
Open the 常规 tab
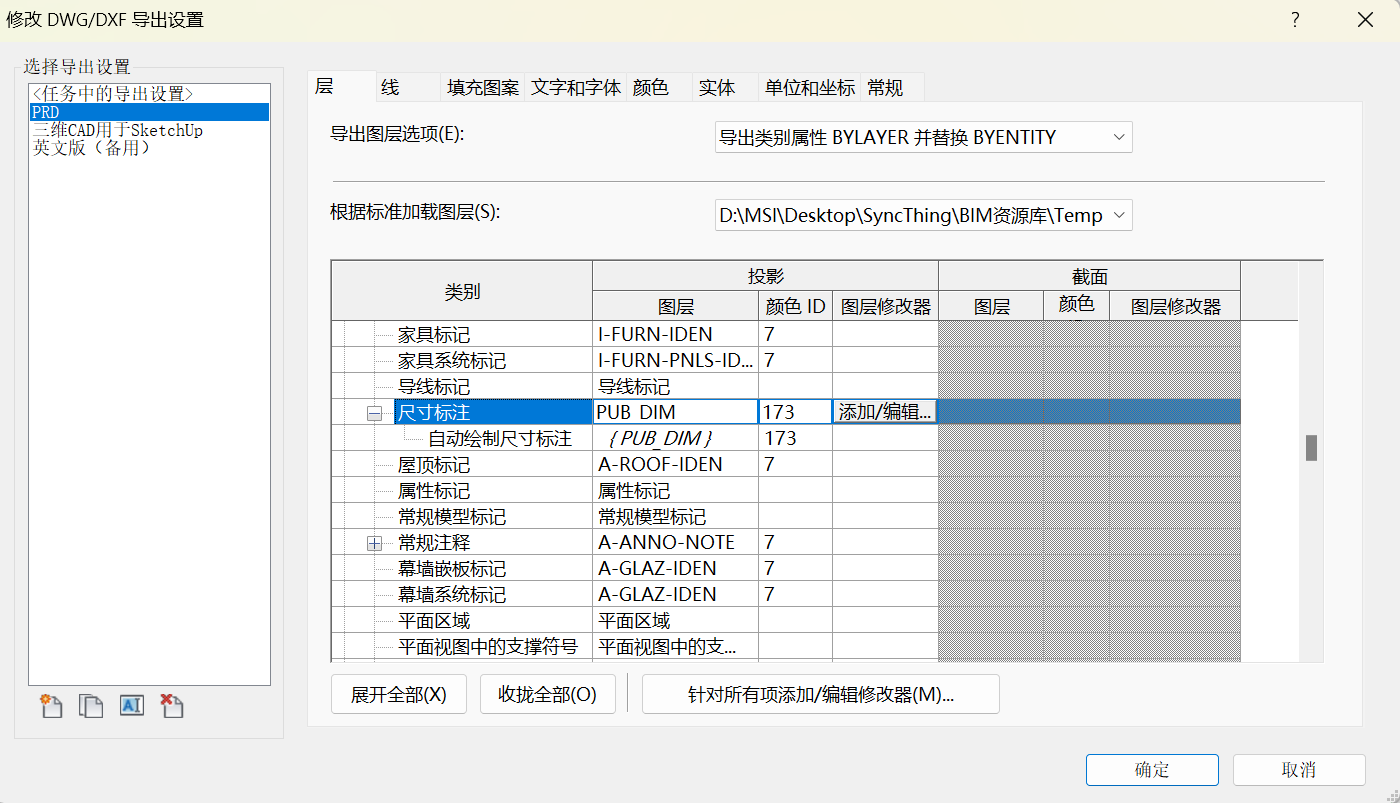coord(884,87)
